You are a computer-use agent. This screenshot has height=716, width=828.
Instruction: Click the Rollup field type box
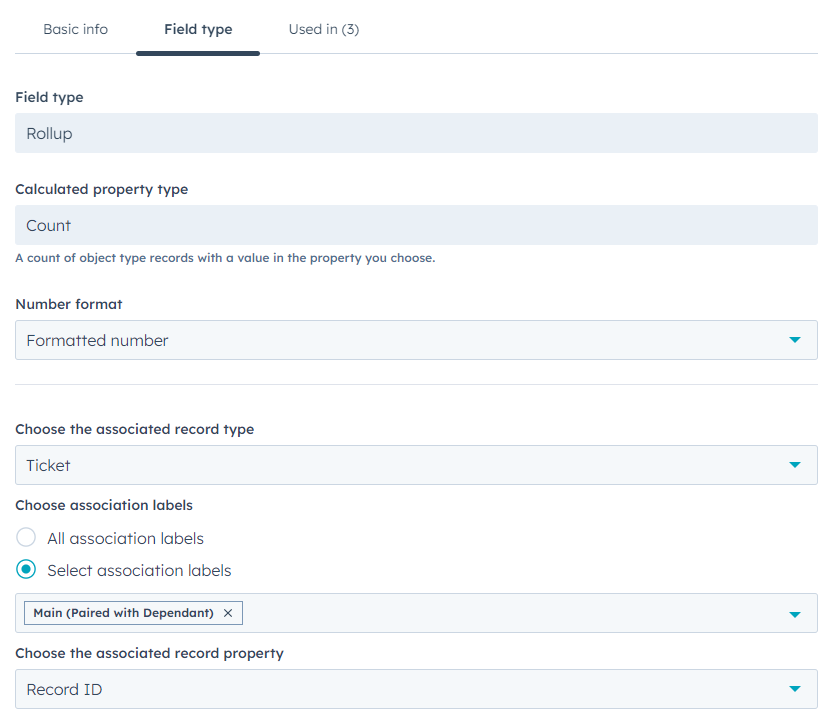(416, 133)
